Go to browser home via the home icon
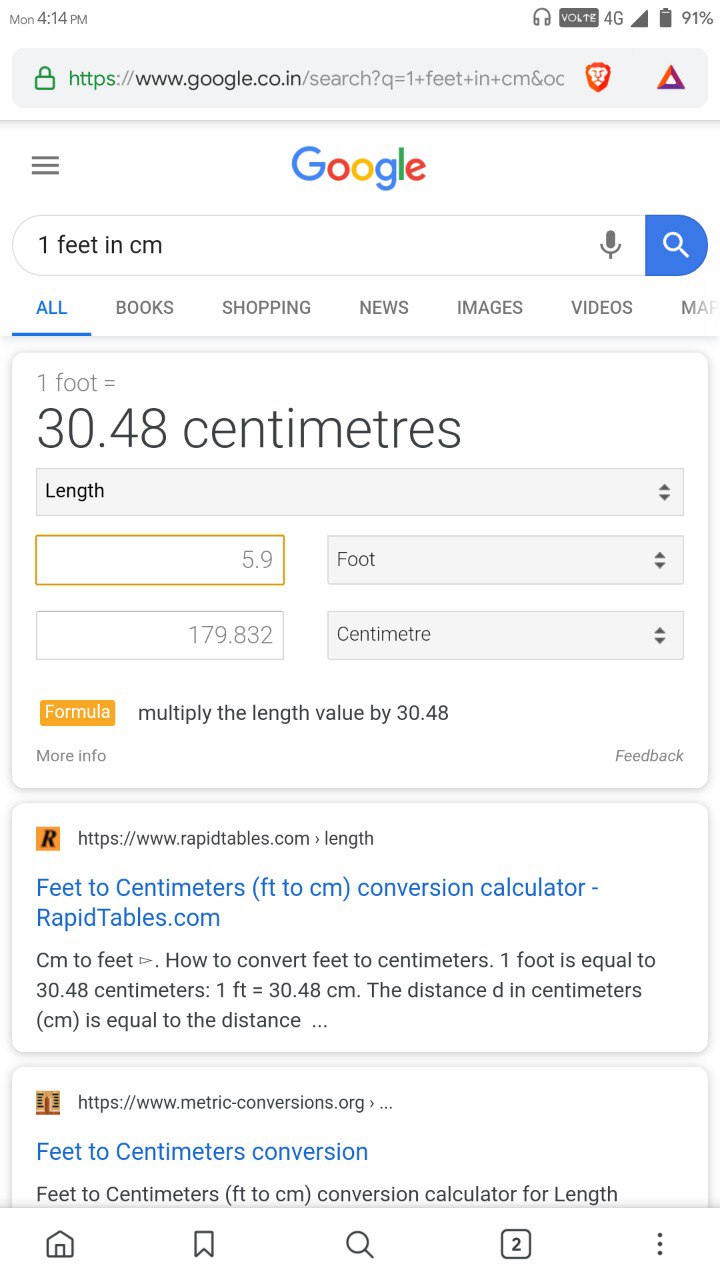This screenshot has height=1280, width=720. (60, 1244)
